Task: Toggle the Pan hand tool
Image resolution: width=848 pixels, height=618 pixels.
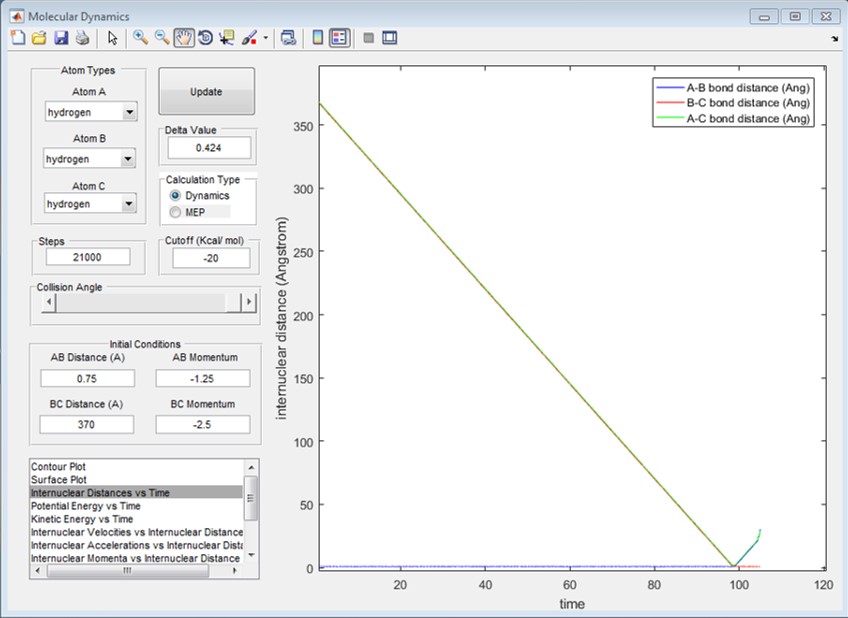Action: coord(184,38)
